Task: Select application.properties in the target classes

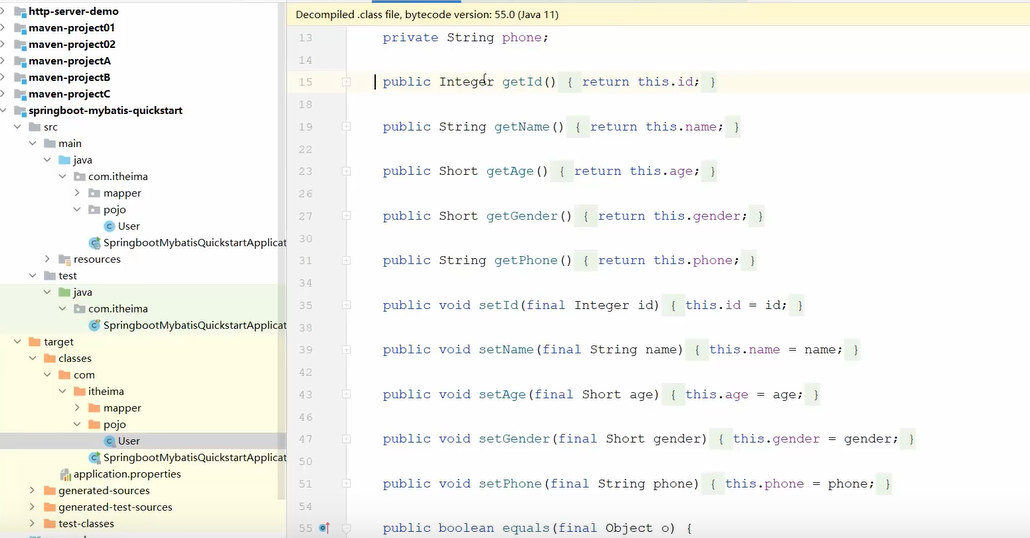Action: coord(127,474)
